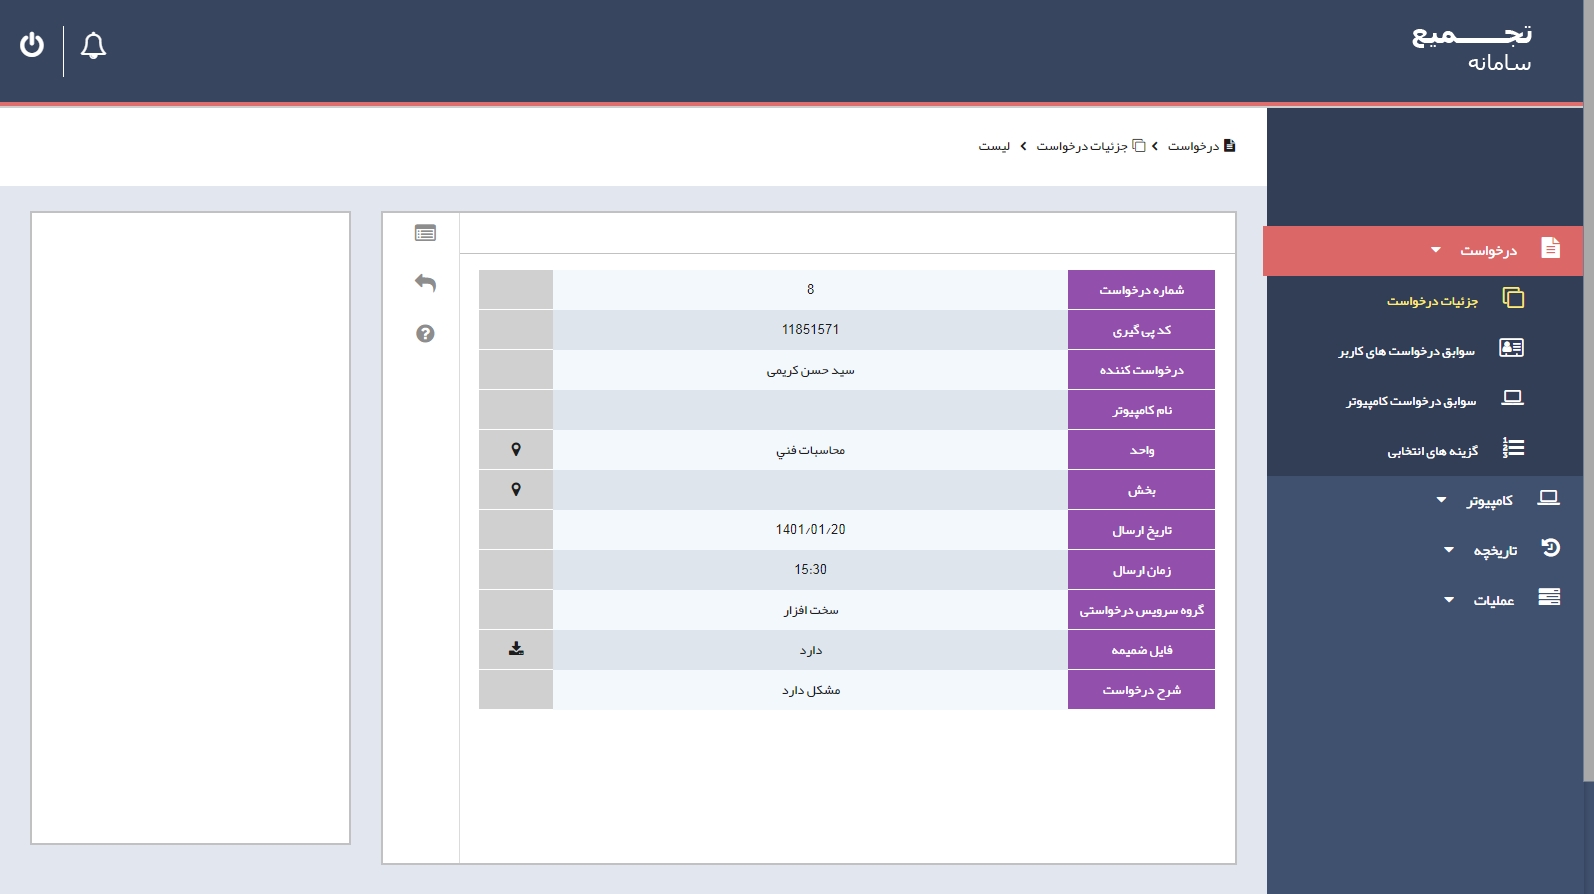Screen dimensions: 1594x894
Task: Click the page vertical scrollbar
Action: pyautogui.click(x=1588, y=400)
